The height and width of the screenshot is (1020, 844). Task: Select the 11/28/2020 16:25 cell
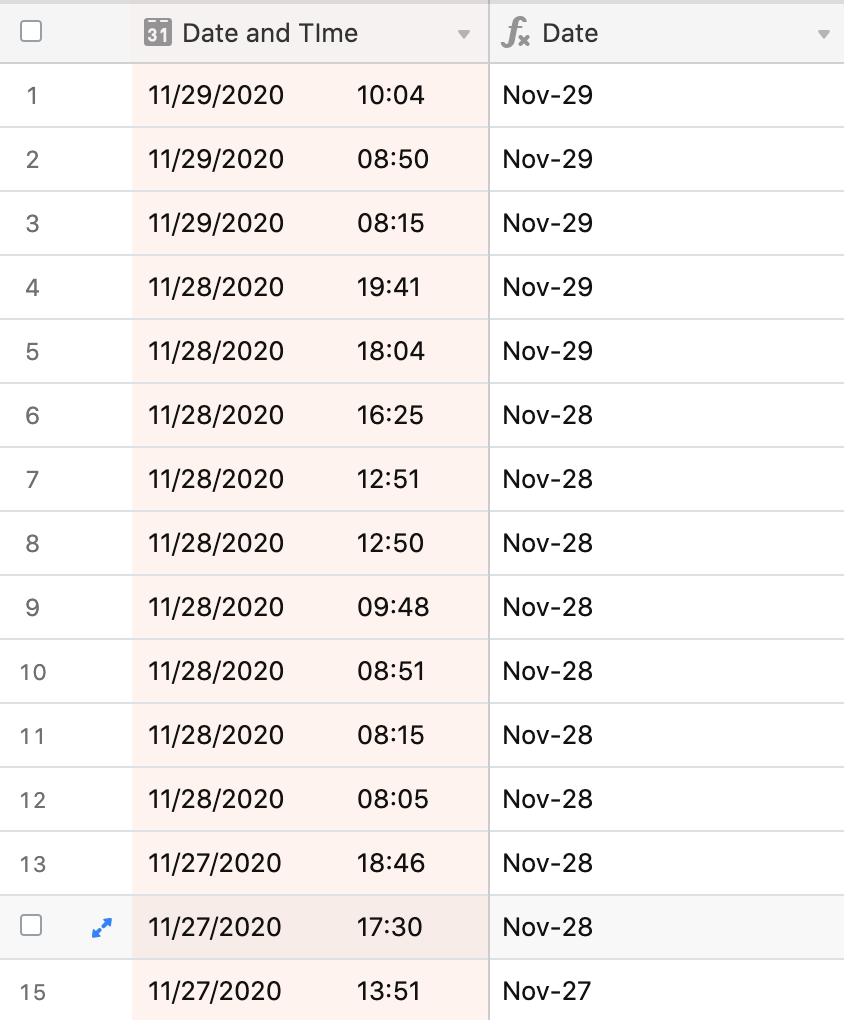[310, 415]
